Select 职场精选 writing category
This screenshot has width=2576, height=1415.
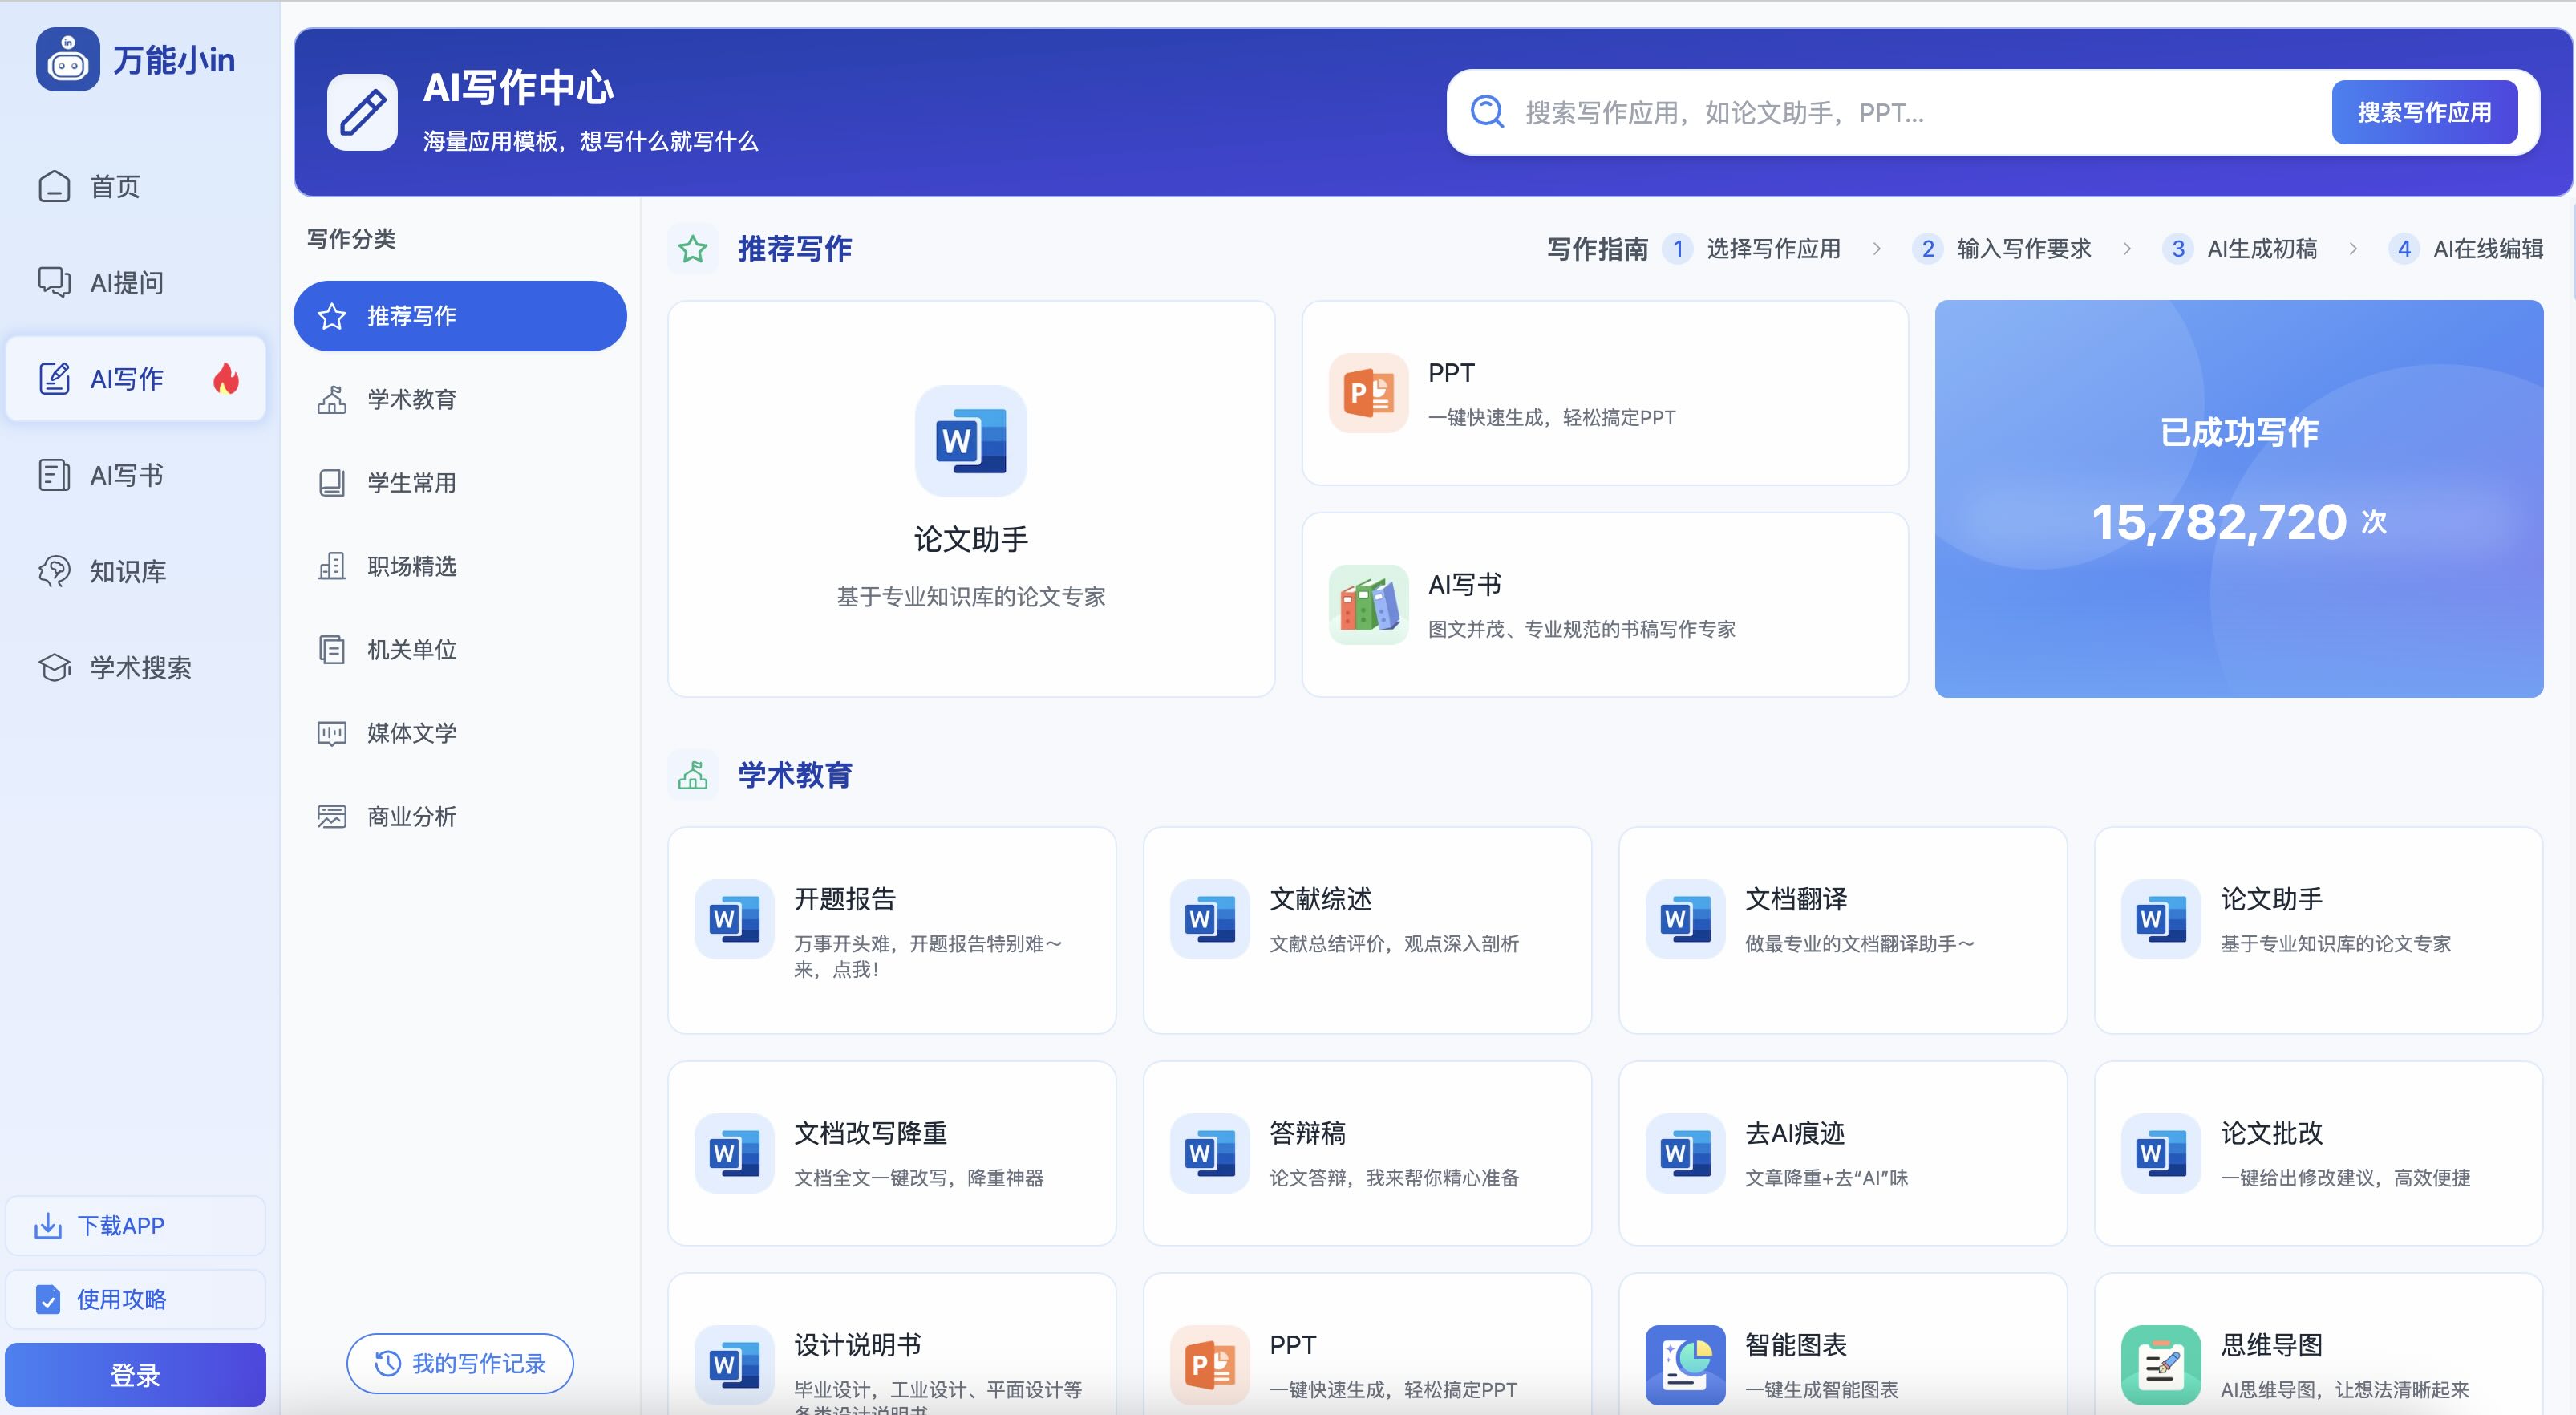411,566
